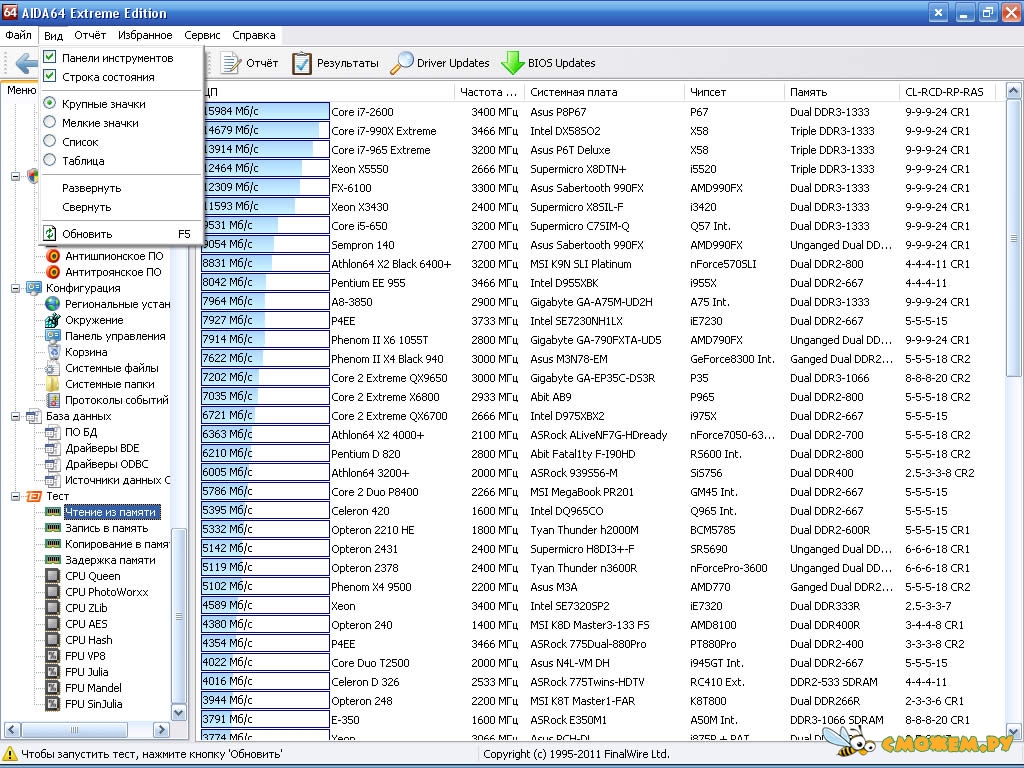Image resolution: width=1024 pixels, height=768 pixels.
Task: Click the Память column header
Action: pyautogui.click(x=841, y=92)
